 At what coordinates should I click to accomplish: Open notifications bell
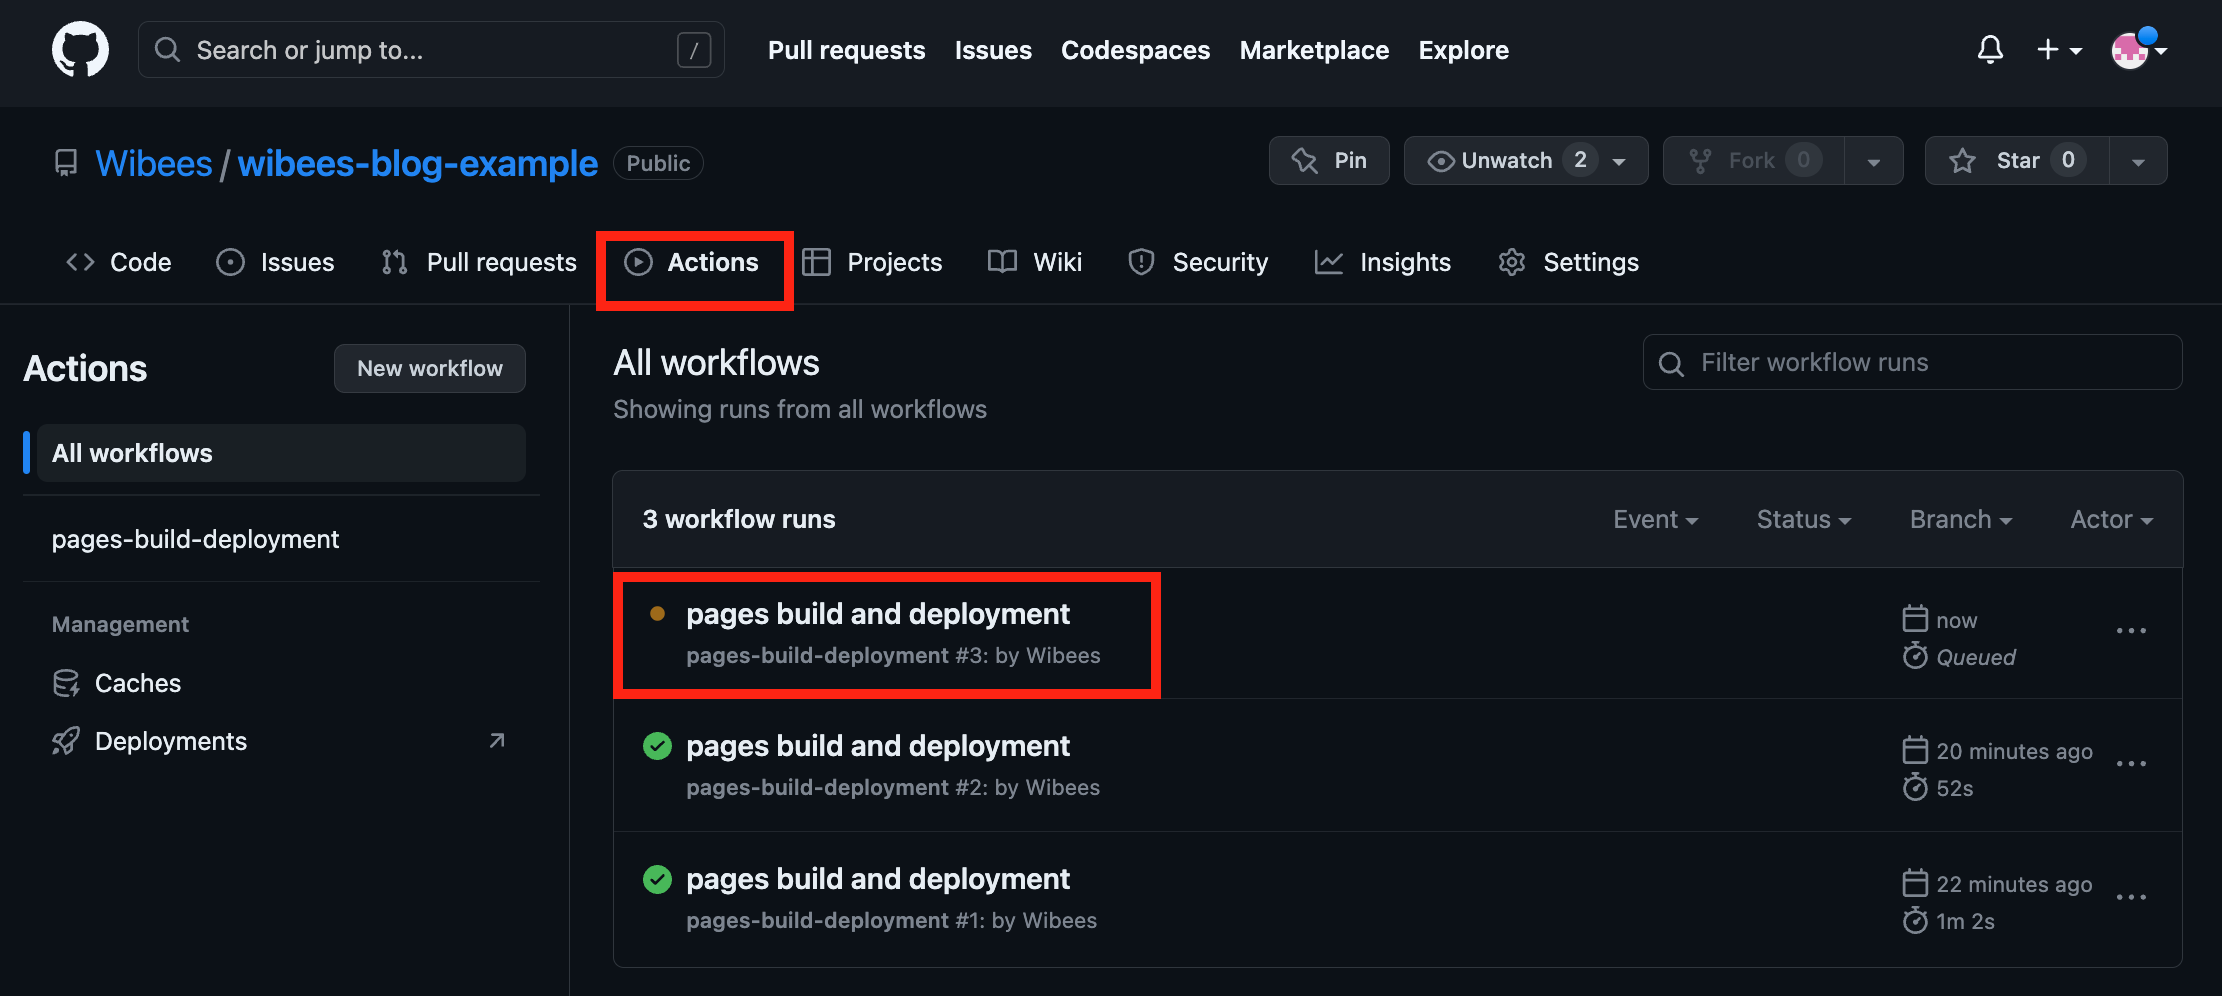click(1990, 50)
